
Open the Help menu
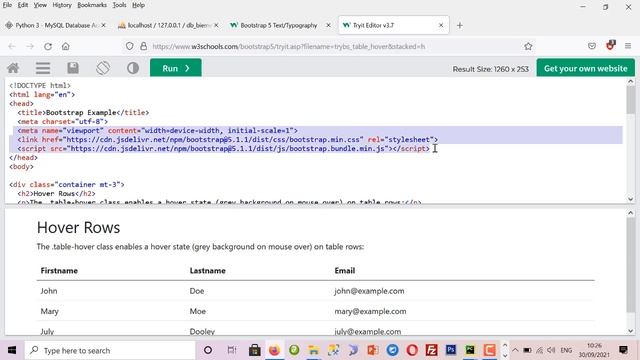tap(138, 5)
